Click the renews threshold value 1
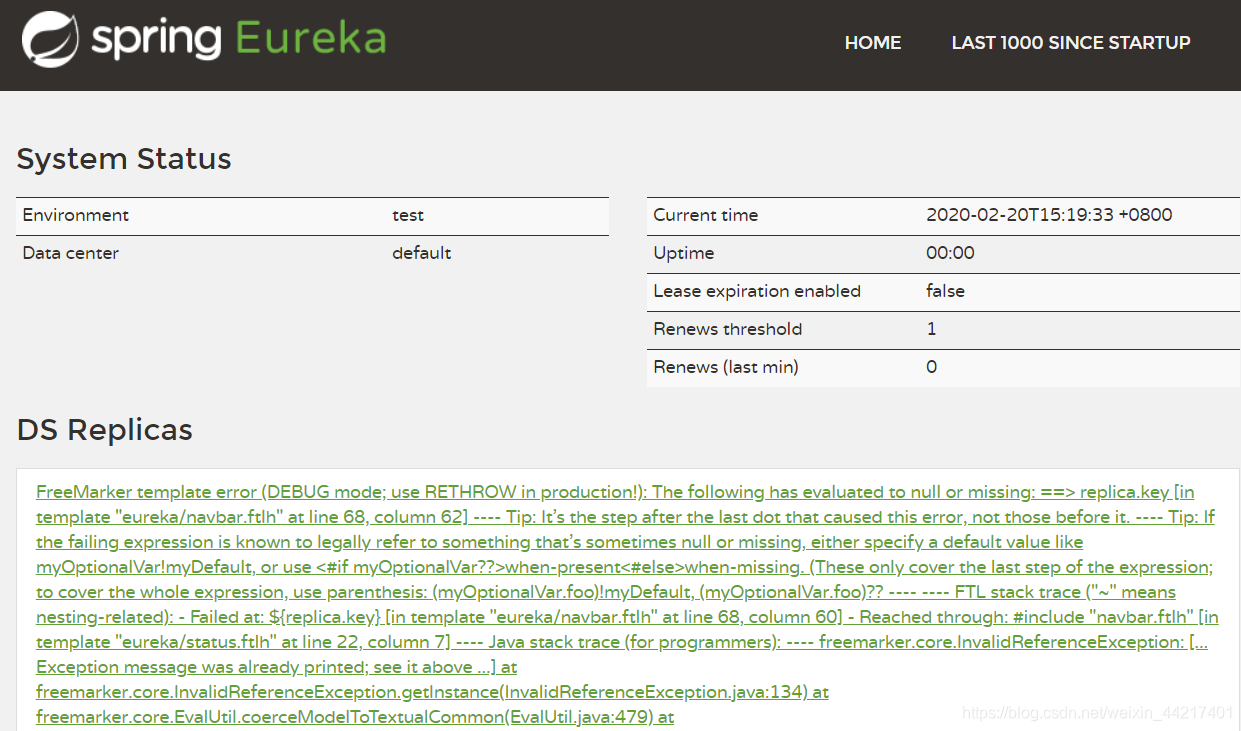The width and height of the screenshot is (1241, 731). pos(932,329)
